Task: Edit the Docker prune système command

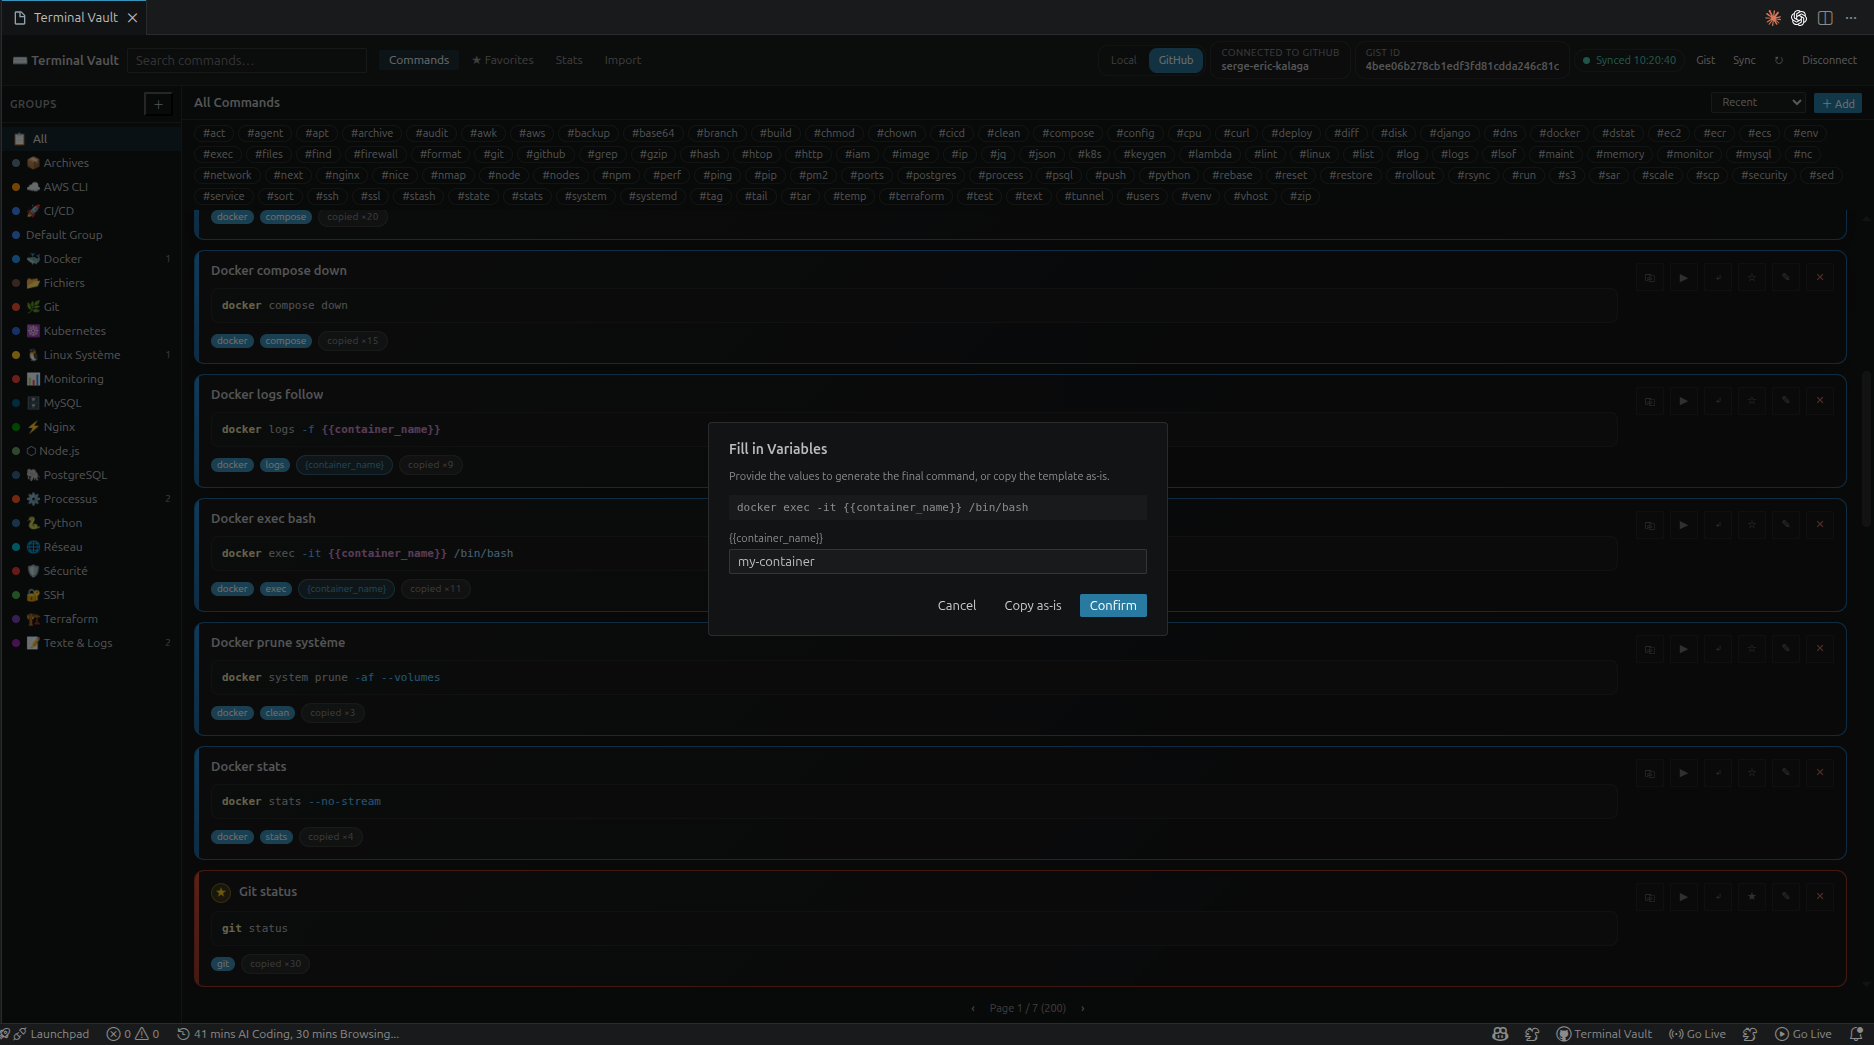Action: point(1785,649)
